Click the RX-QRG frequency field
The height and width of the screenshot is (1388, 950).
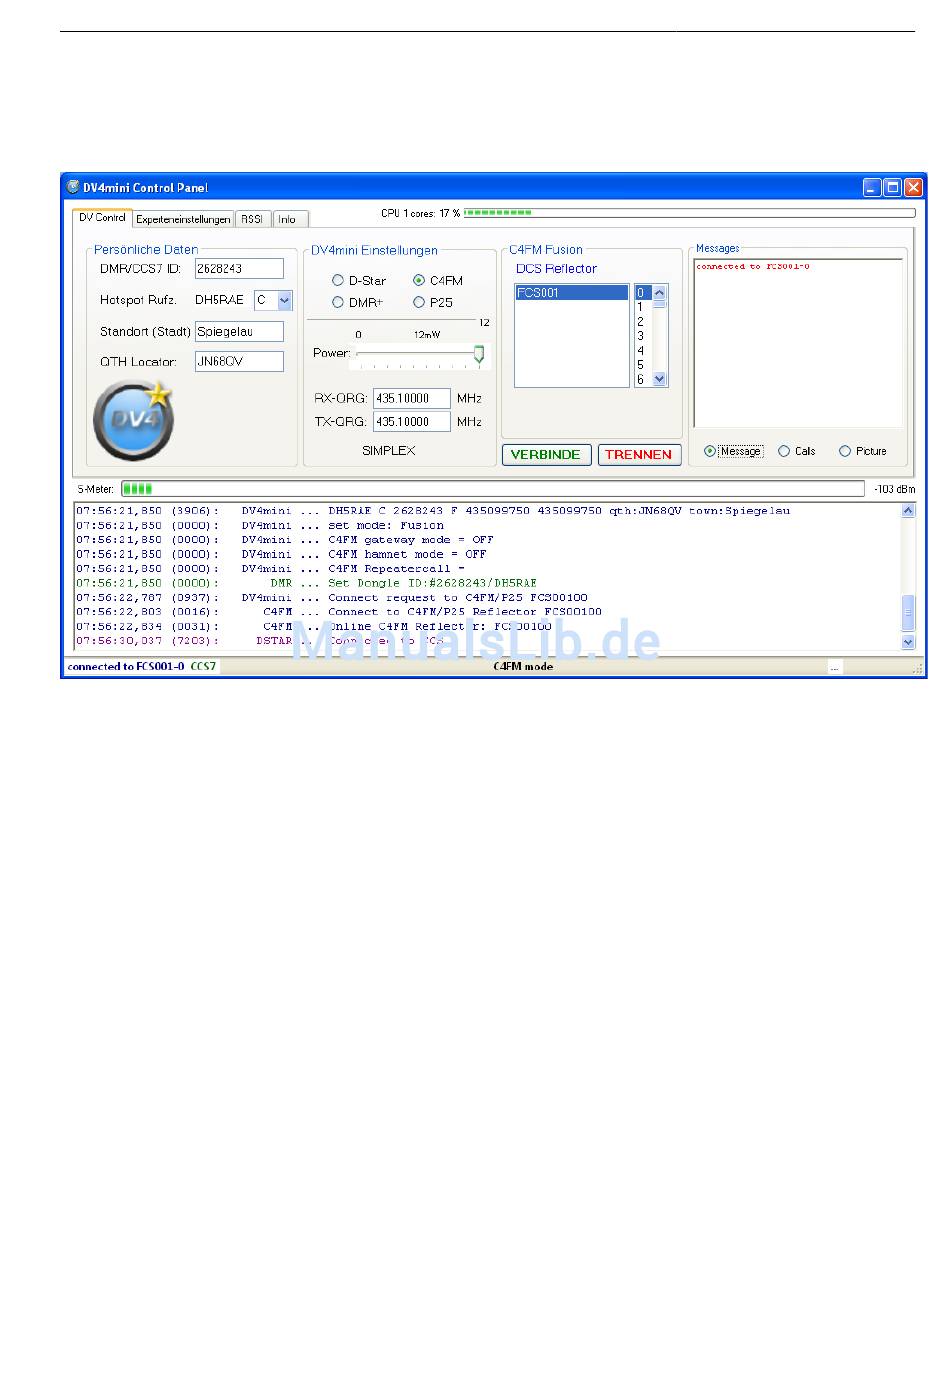pyautogui.click(x=412, y=399)
